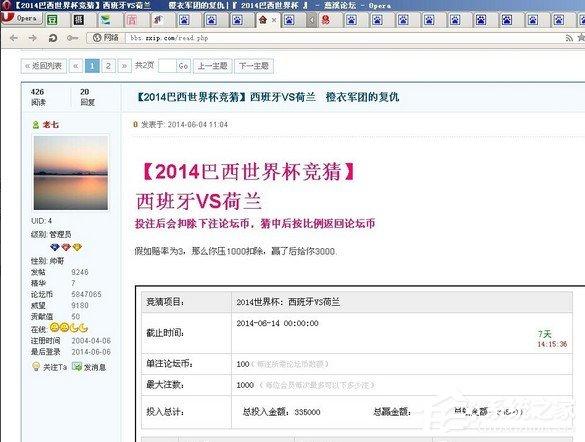Focus the address bar URL field
The width and height of the screenshot is (585, 442).
343,38
